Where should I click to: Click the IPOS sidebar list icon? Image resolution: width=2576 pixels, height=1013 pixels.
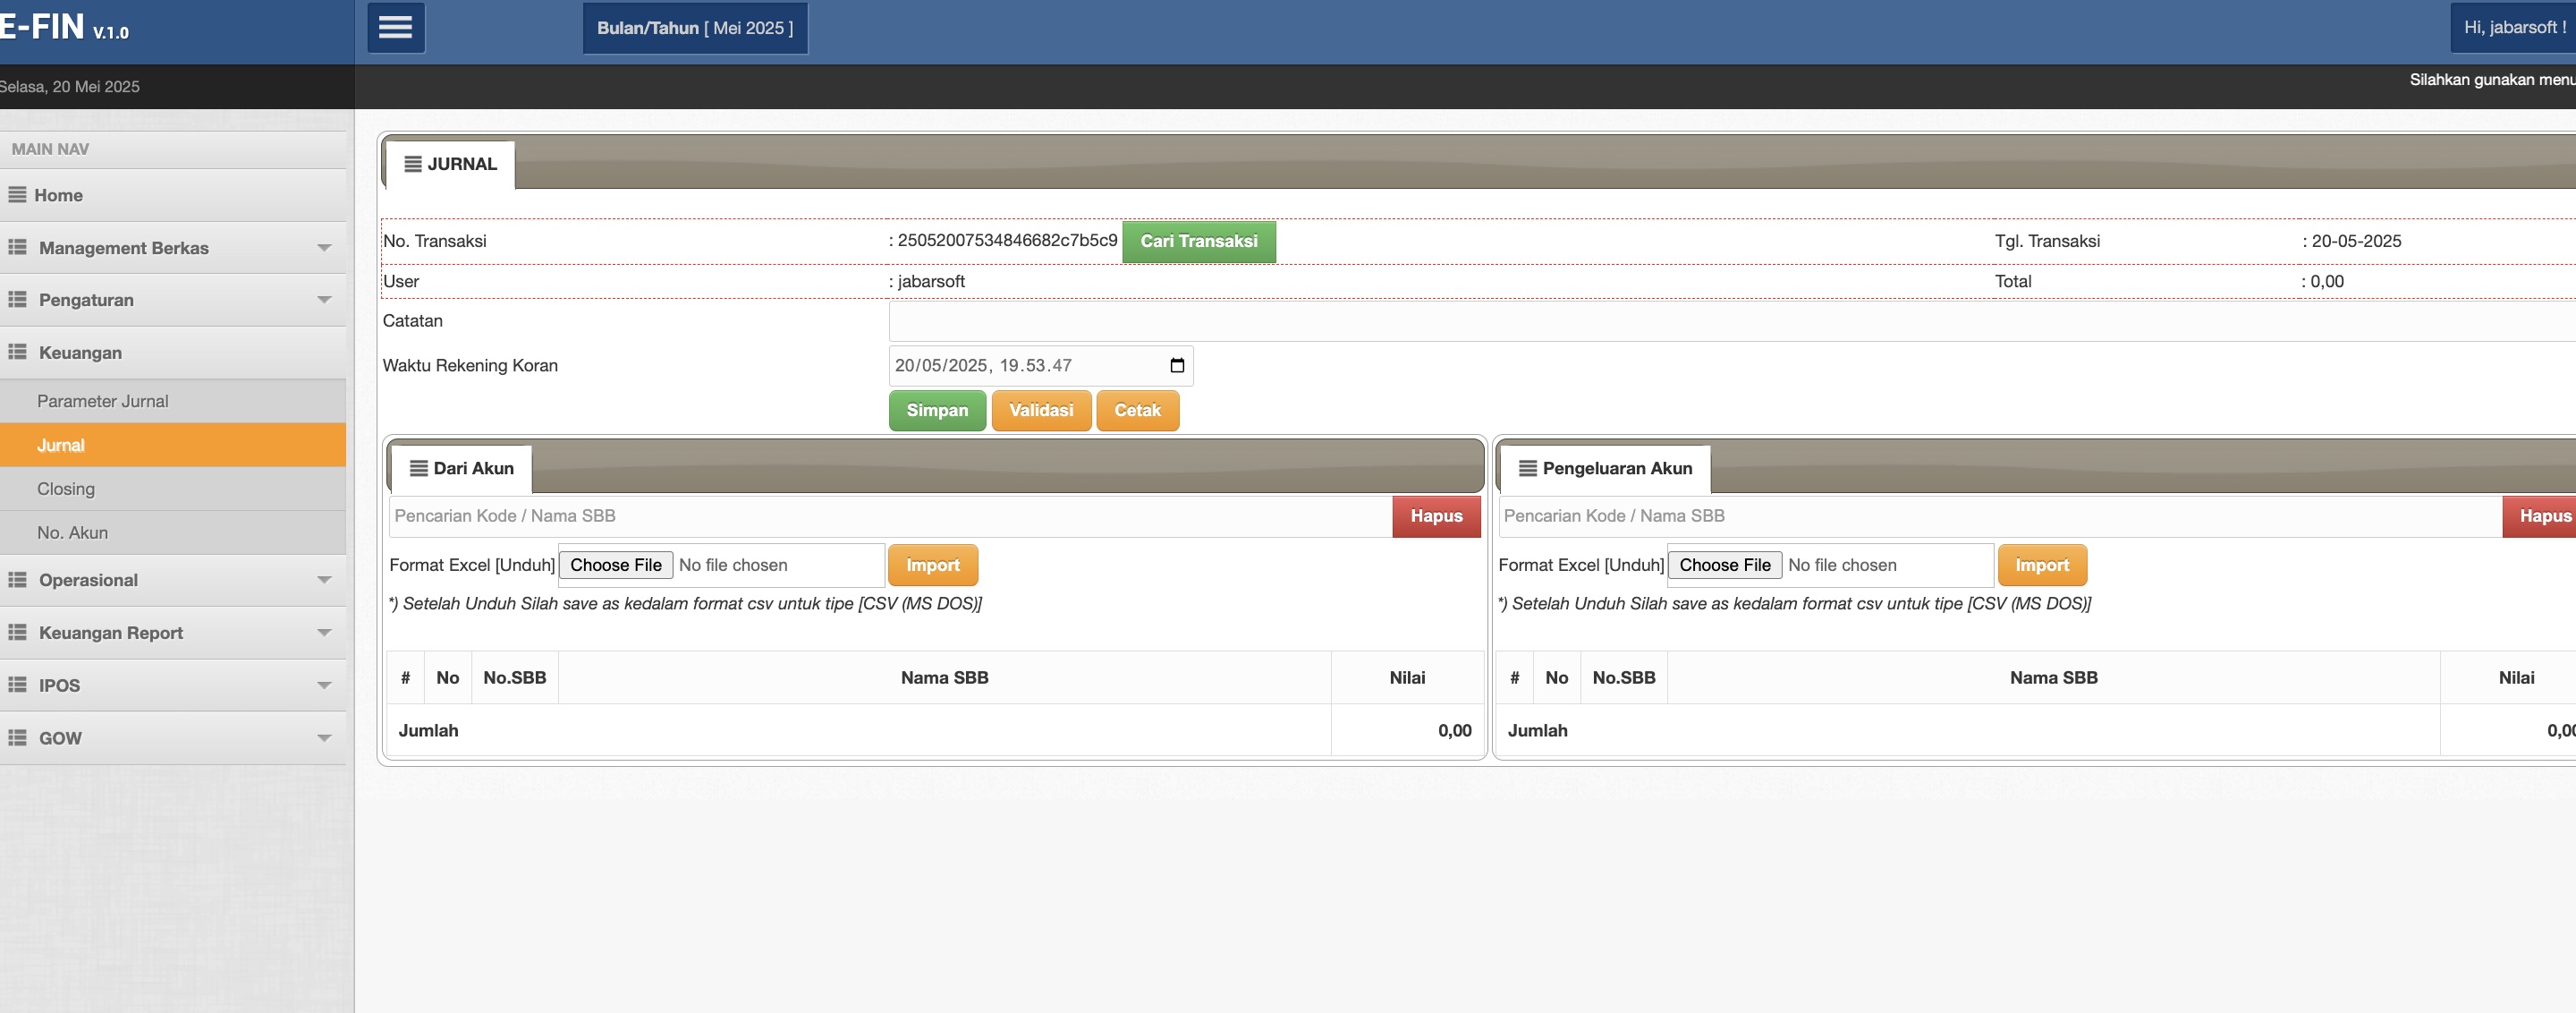tap(17, 685)
